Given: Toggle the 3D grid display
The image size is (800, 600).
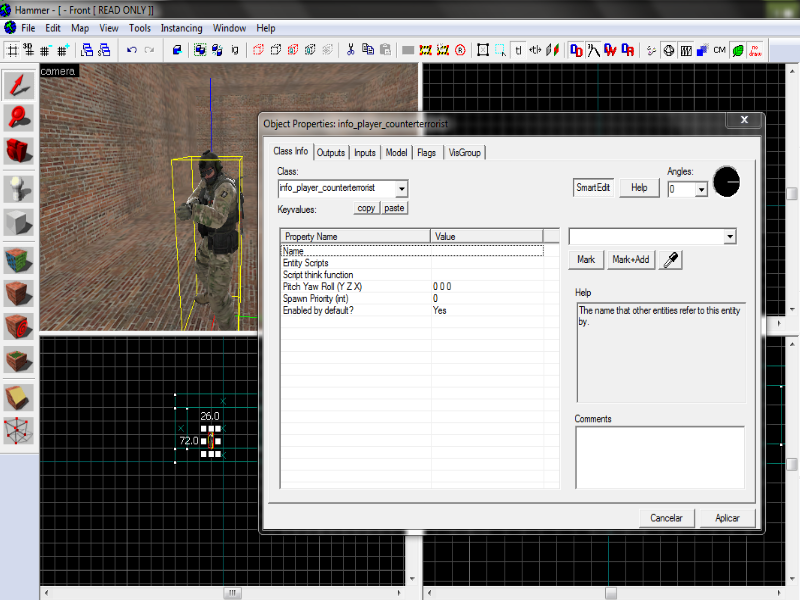Looking at the screenshot, I should pyautogui.click(x=30, y=49).
